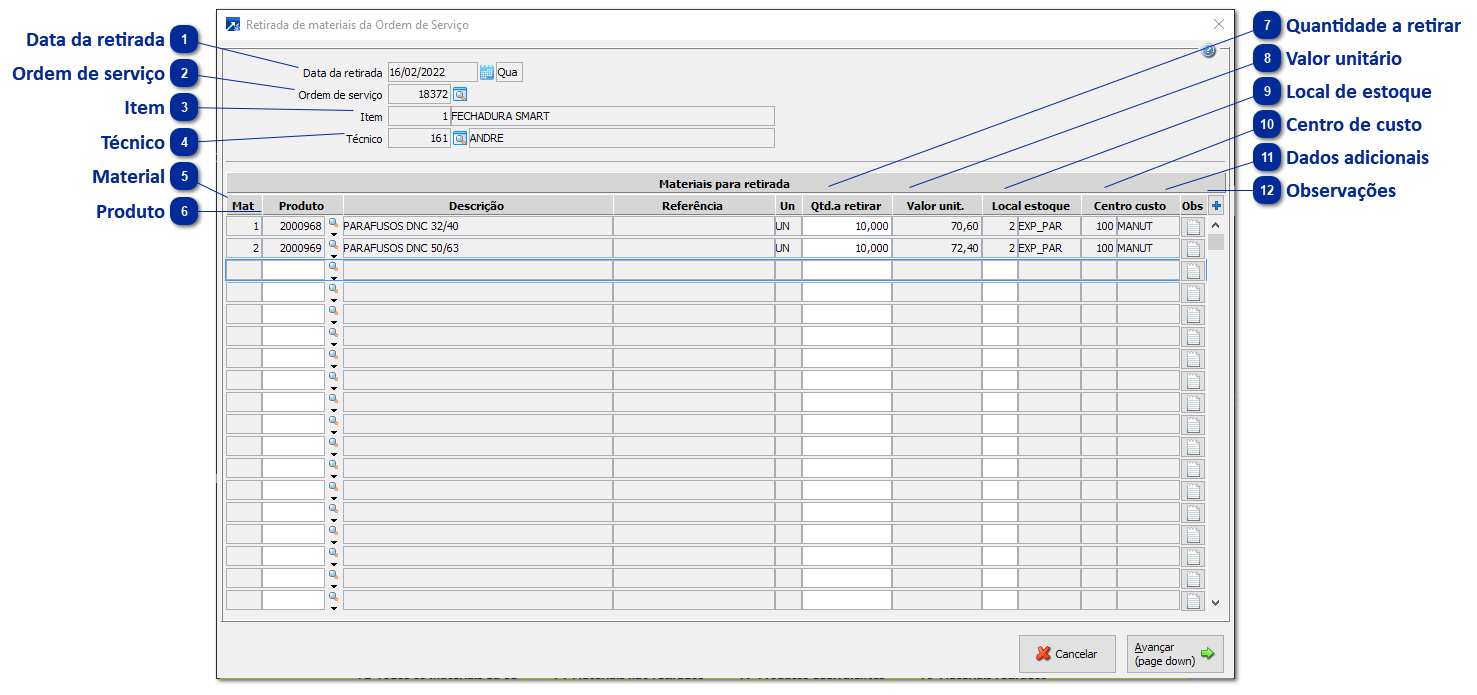
Task: Click Local estoque code for product 2000968
Action: click(1000, 227)
